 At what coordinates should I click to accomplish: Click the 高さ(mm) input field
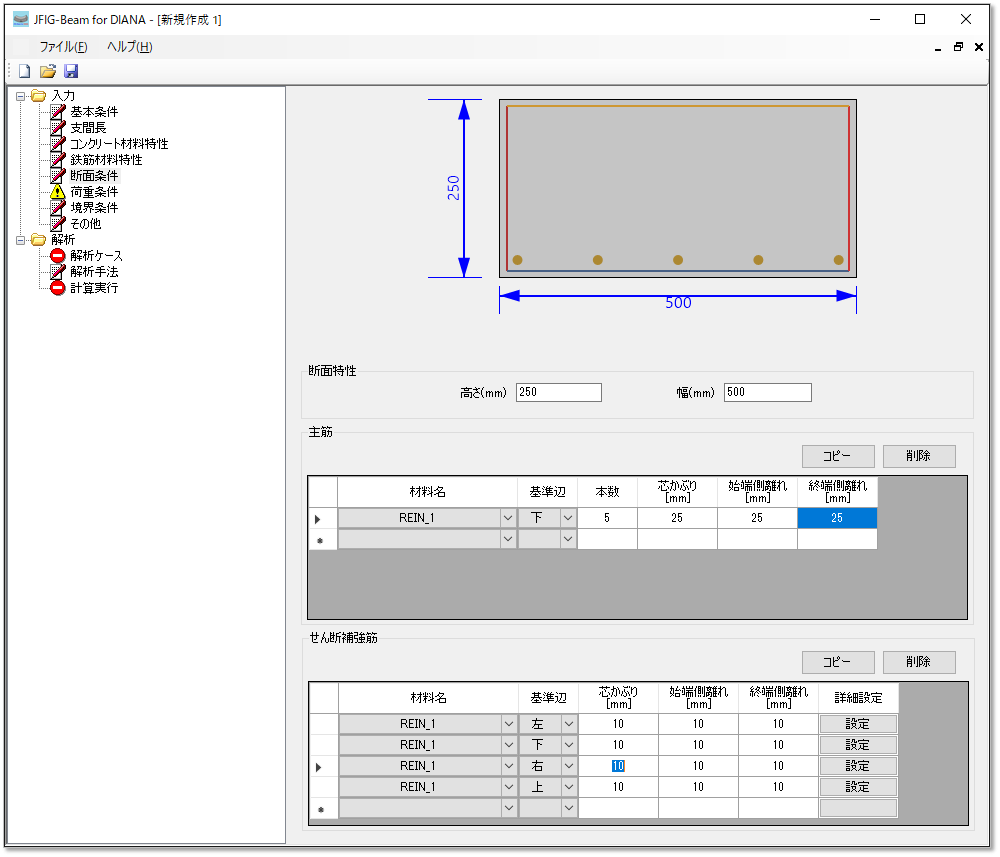point(558,392)
